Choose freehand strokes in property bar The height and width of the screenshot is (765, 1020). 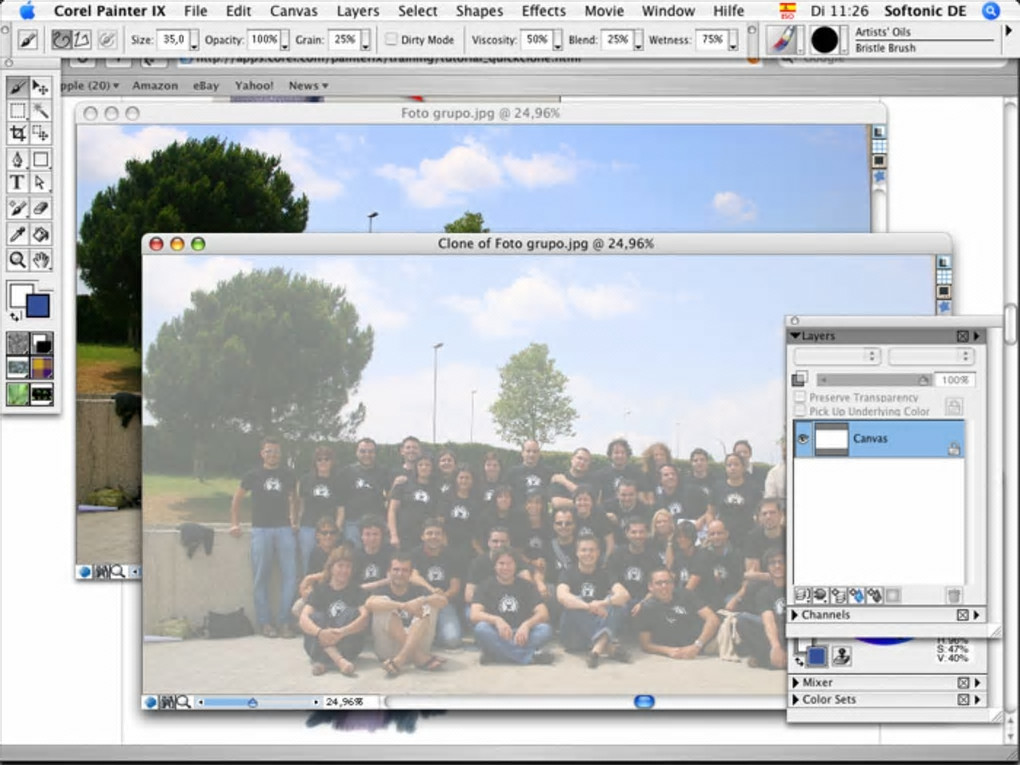point(62,40)
